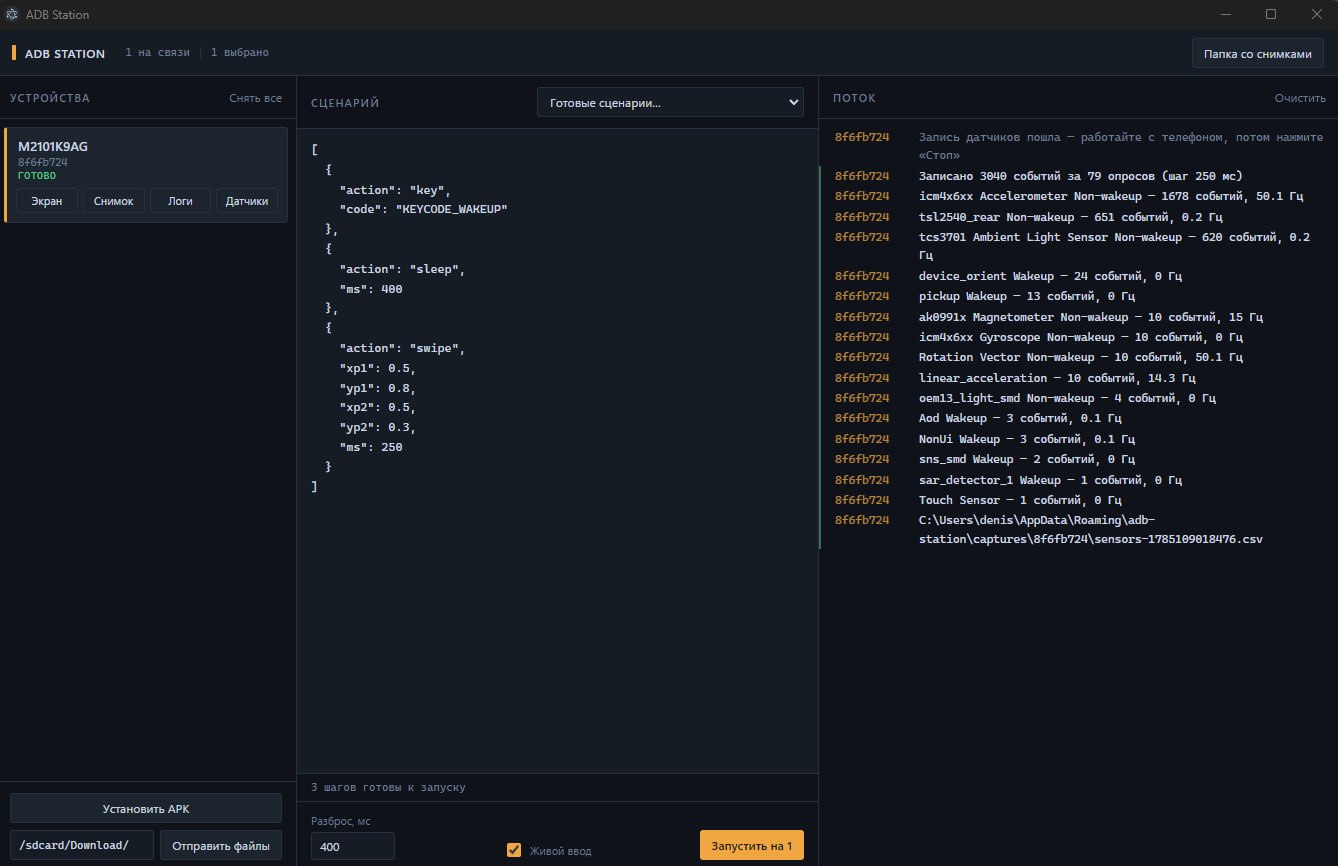The height and width of the screenshot is (866, 1338).
Task: Click the tcs3701 Ambient Light Sensor line
Action: click(x=1114, y=246)
